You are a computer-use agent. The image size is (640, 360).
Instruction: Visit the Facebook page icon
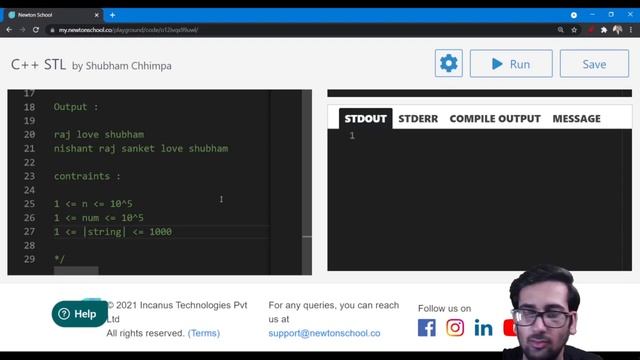pos(427,328)
